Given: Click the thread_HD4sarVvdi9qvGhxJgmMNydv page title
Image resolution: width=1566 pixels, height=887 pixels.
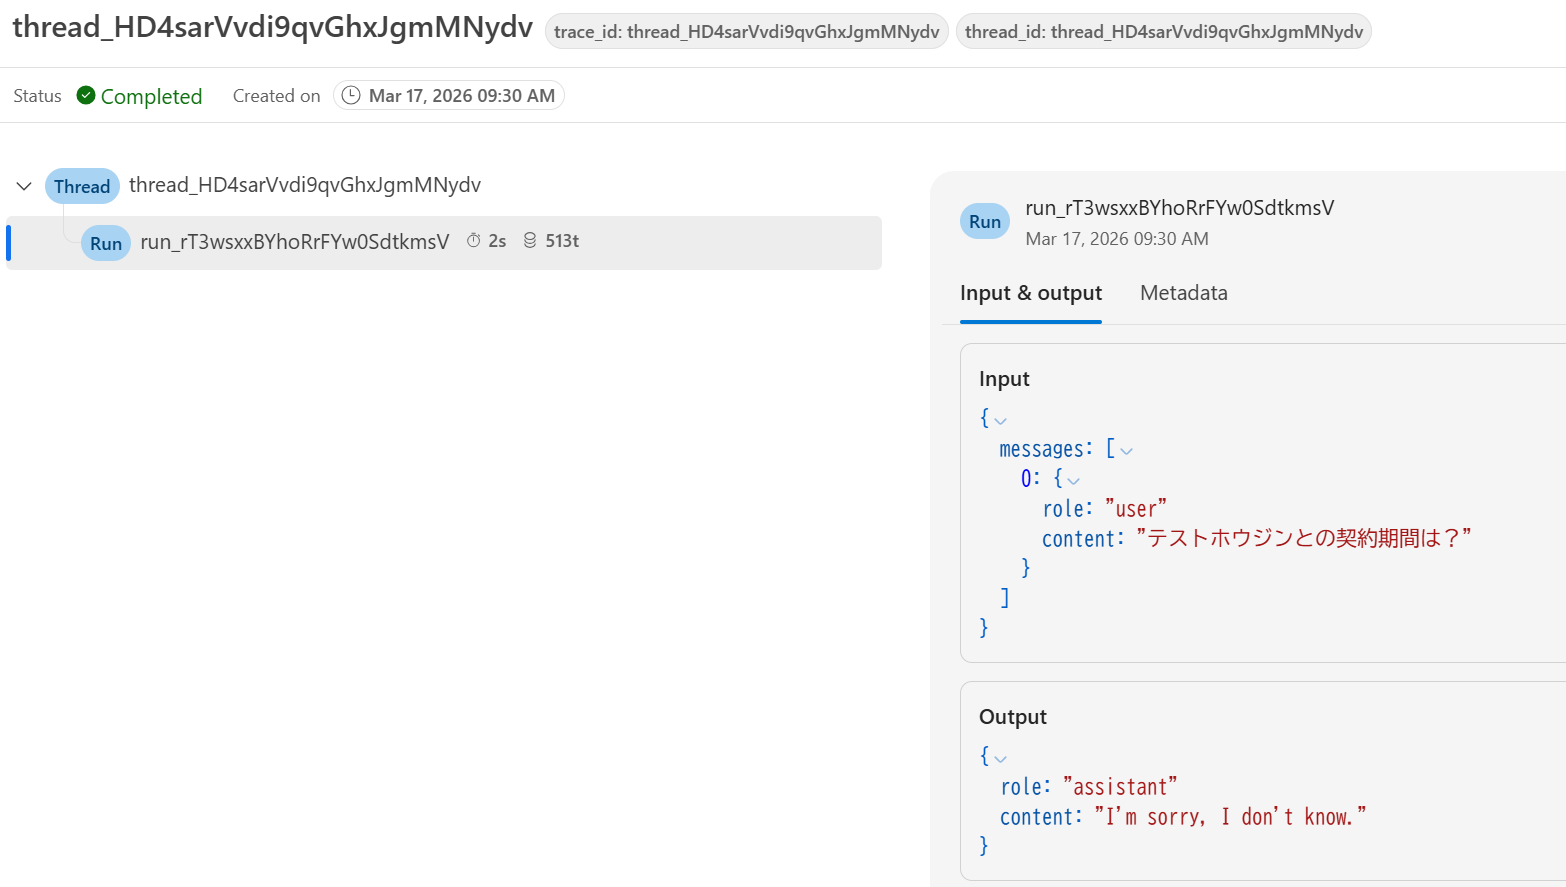Looking at the screenshot, I should pos(272,27).
